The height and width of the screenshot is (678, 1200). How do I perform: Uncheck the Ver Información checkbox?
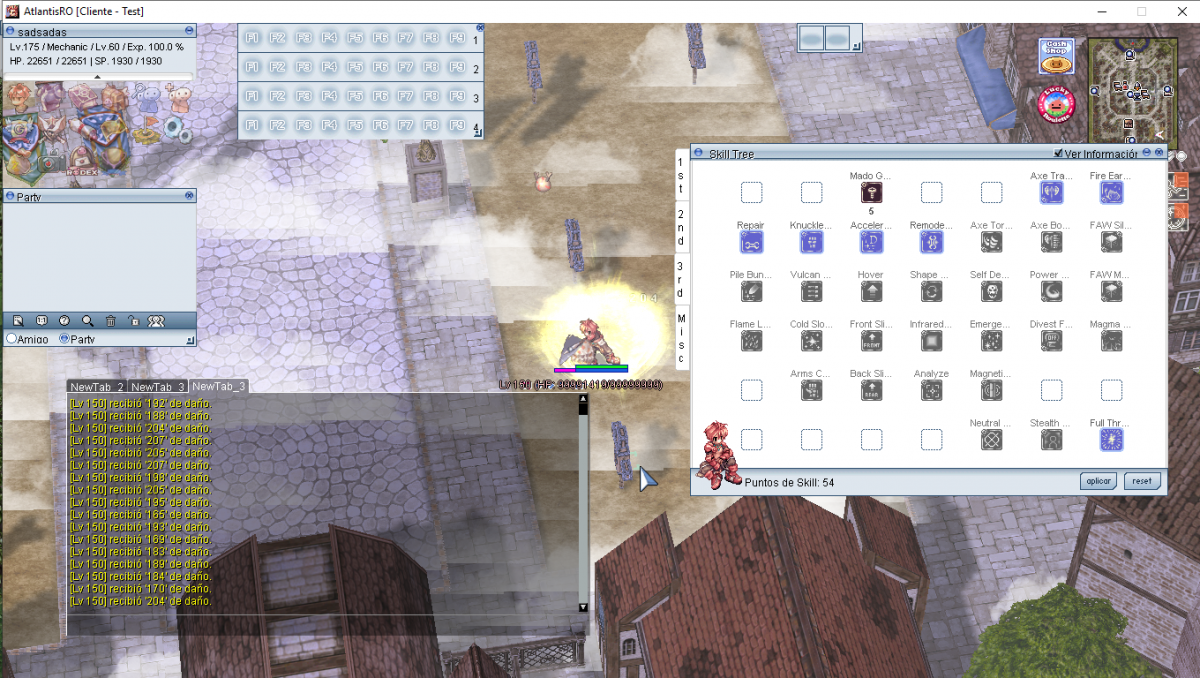[x=1060, y=153]
